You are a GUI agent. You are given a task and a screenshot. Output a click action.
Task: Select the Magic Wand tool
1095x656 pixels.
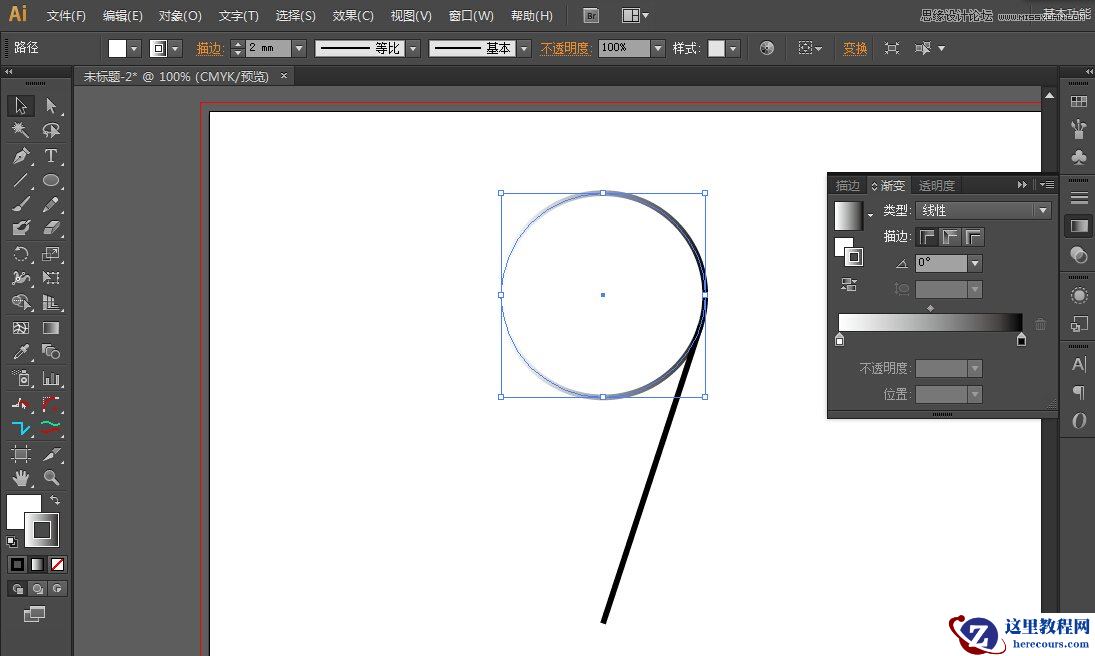click(x=18, y=130)
